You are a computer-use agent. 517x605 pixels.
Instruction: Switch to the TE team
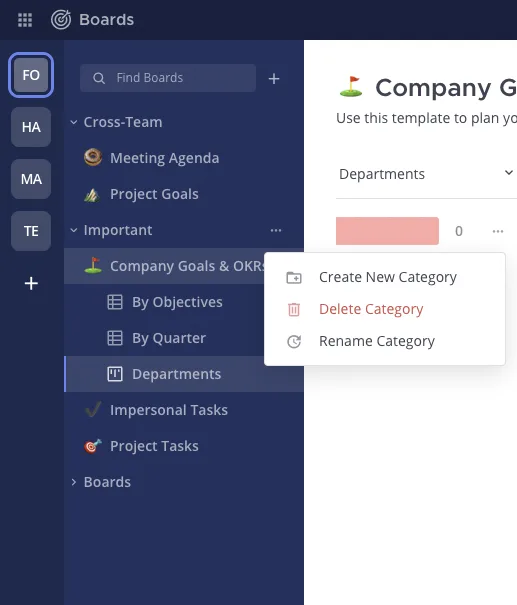tap(31, 231)
